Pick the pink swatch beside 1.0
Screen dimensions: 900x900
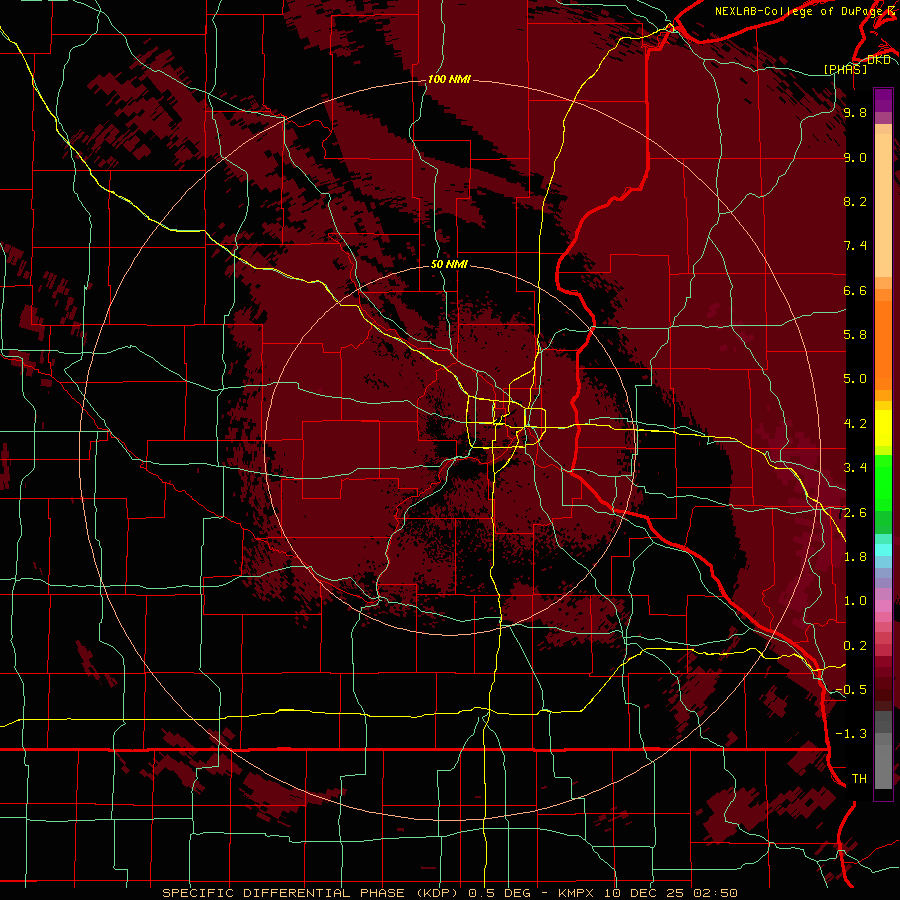(883, 606)
